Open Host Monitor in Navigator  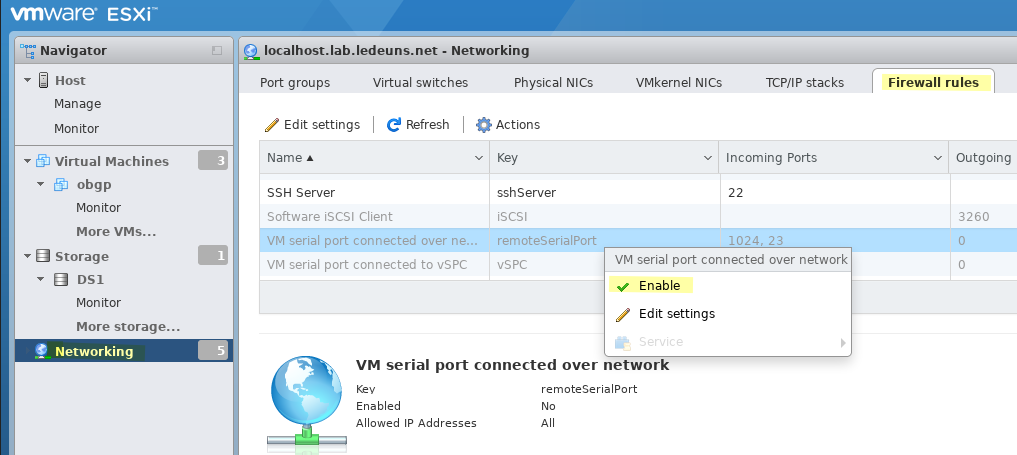click(x=77, y=128)
